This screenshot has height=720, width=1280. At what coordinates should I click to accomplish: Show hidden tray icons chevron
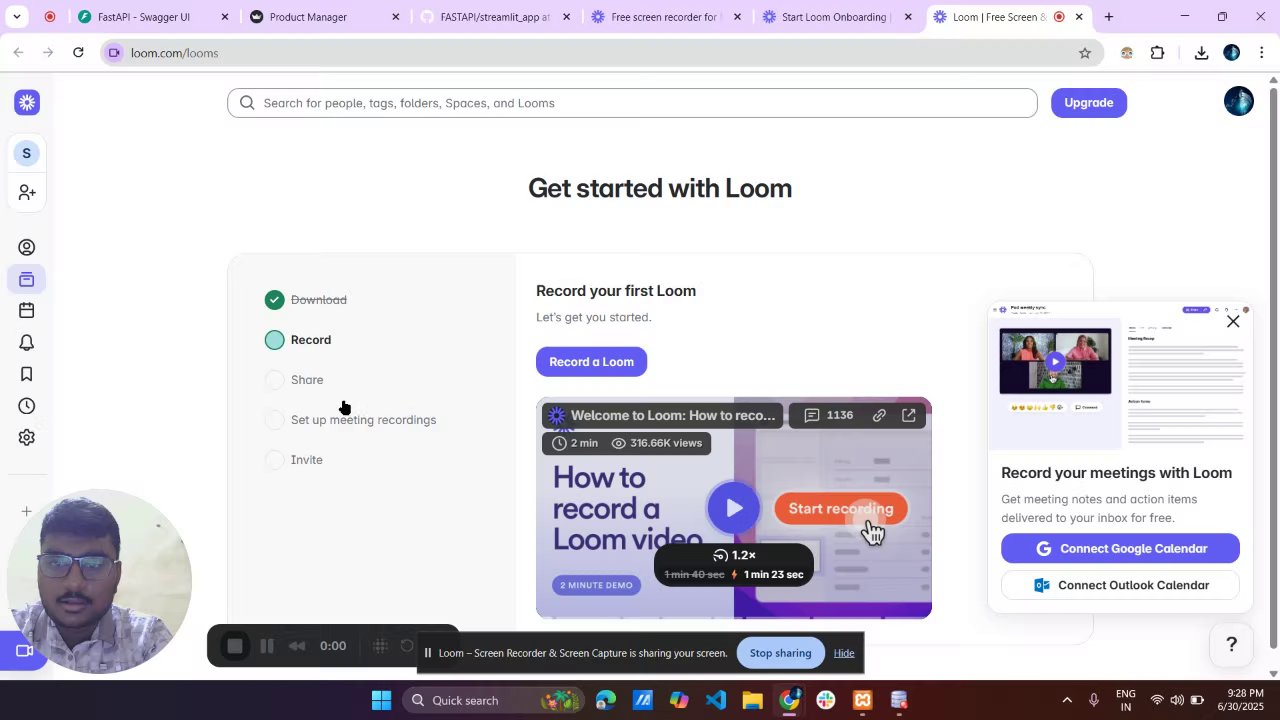(x=1067, y=700)
